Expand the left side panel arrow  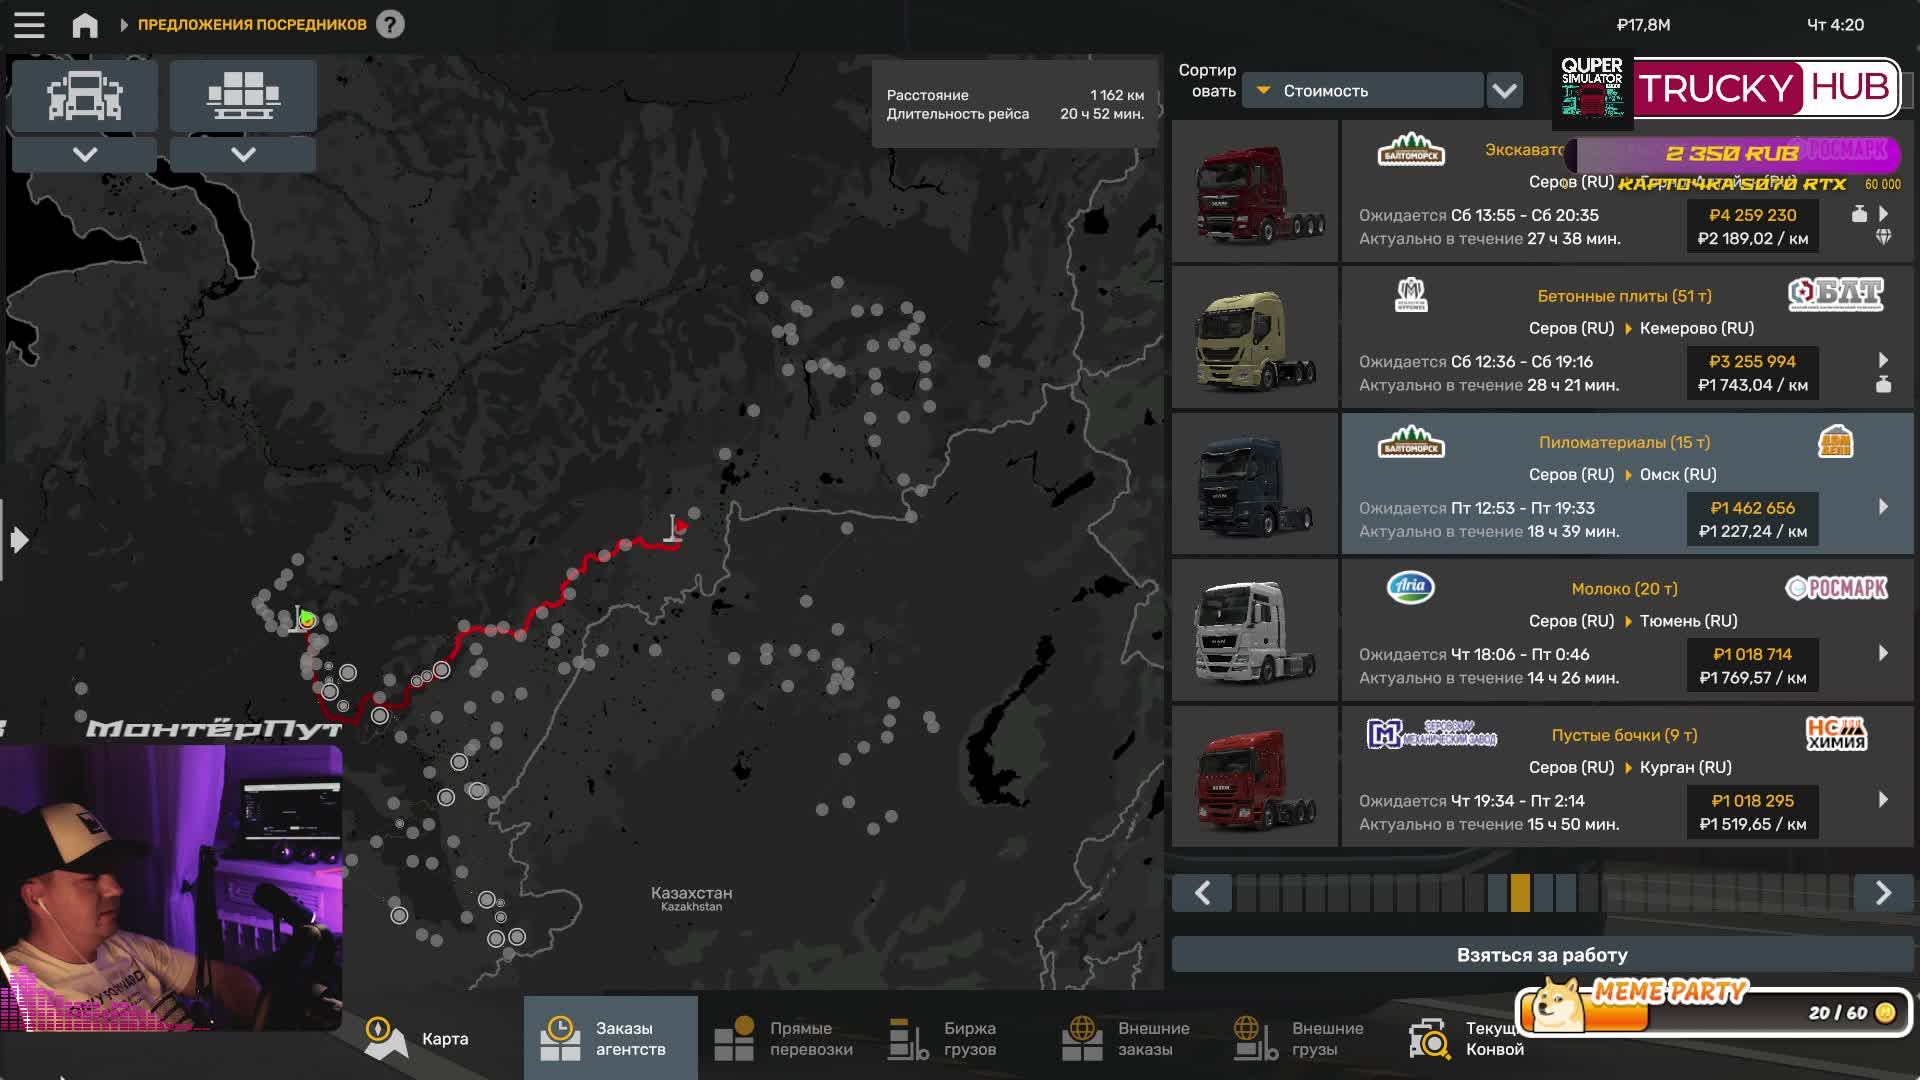tap(18, 540)
